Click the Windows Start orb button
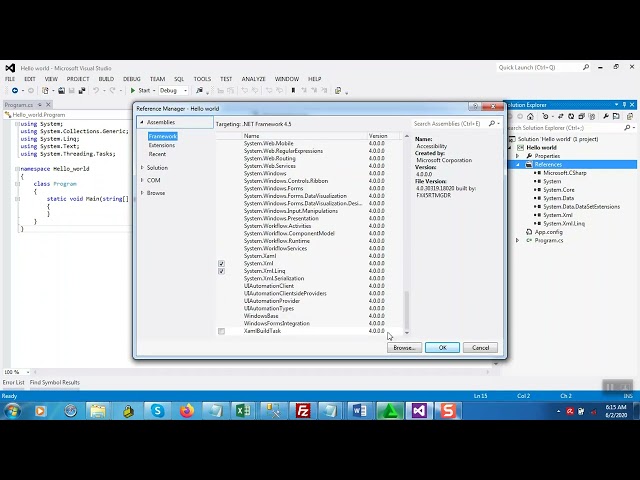The image size is (640, 480). tap(12, 411)
